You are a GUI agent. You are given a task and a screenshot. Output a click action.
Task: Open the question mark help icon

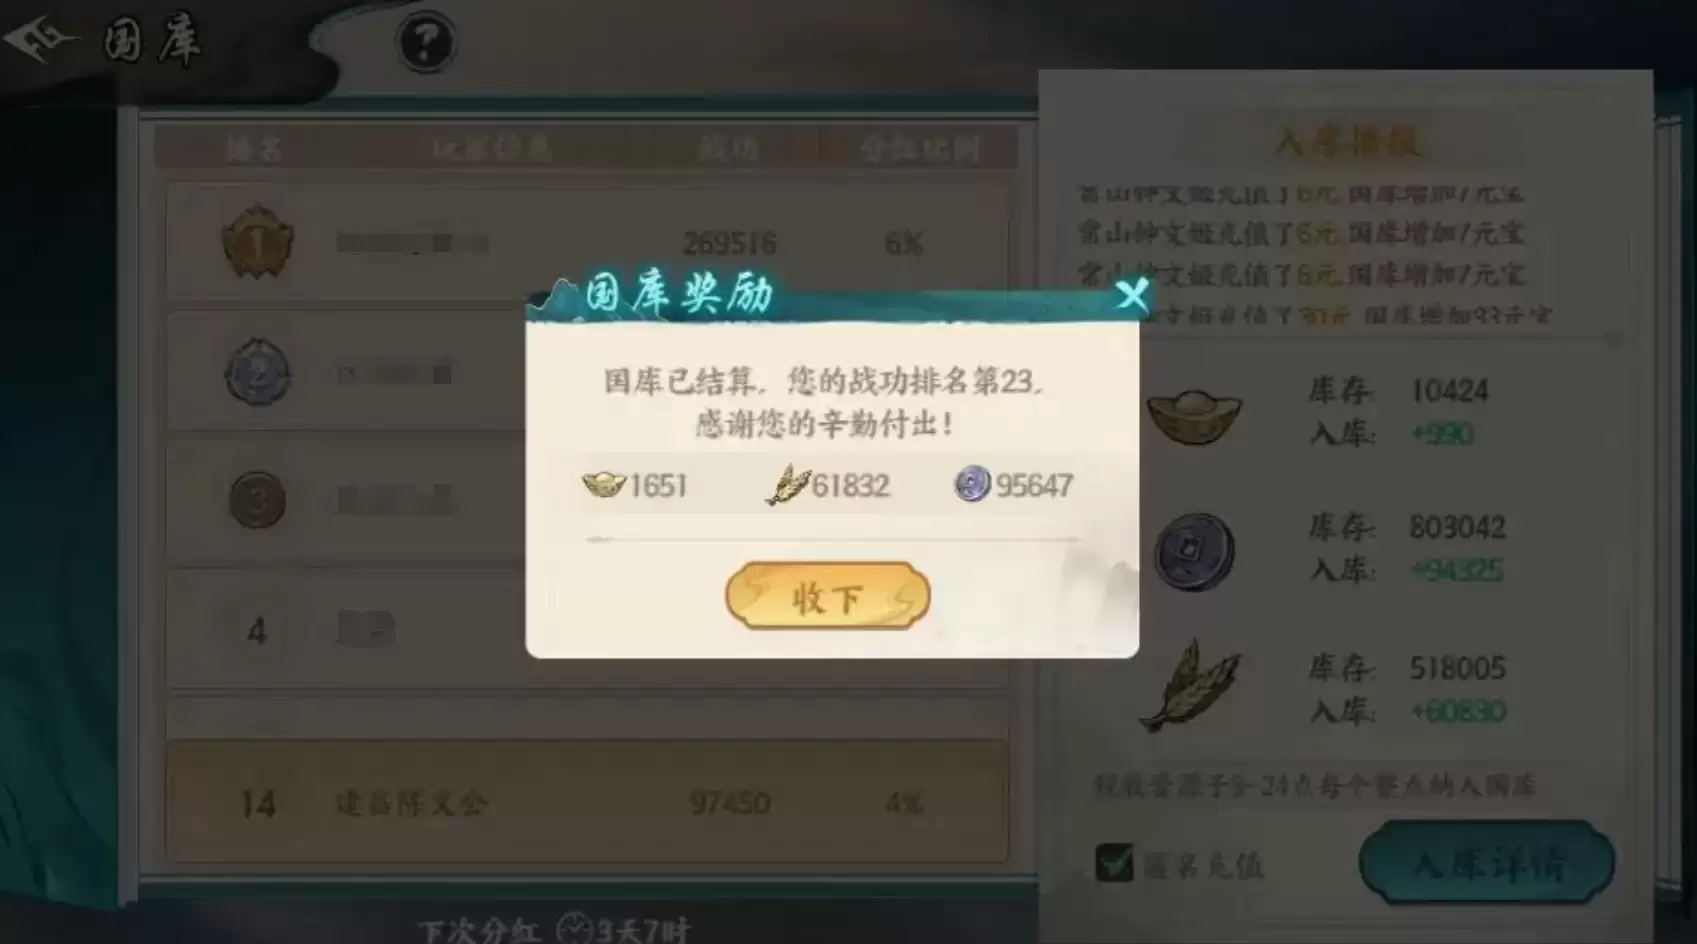coord(425,43)
